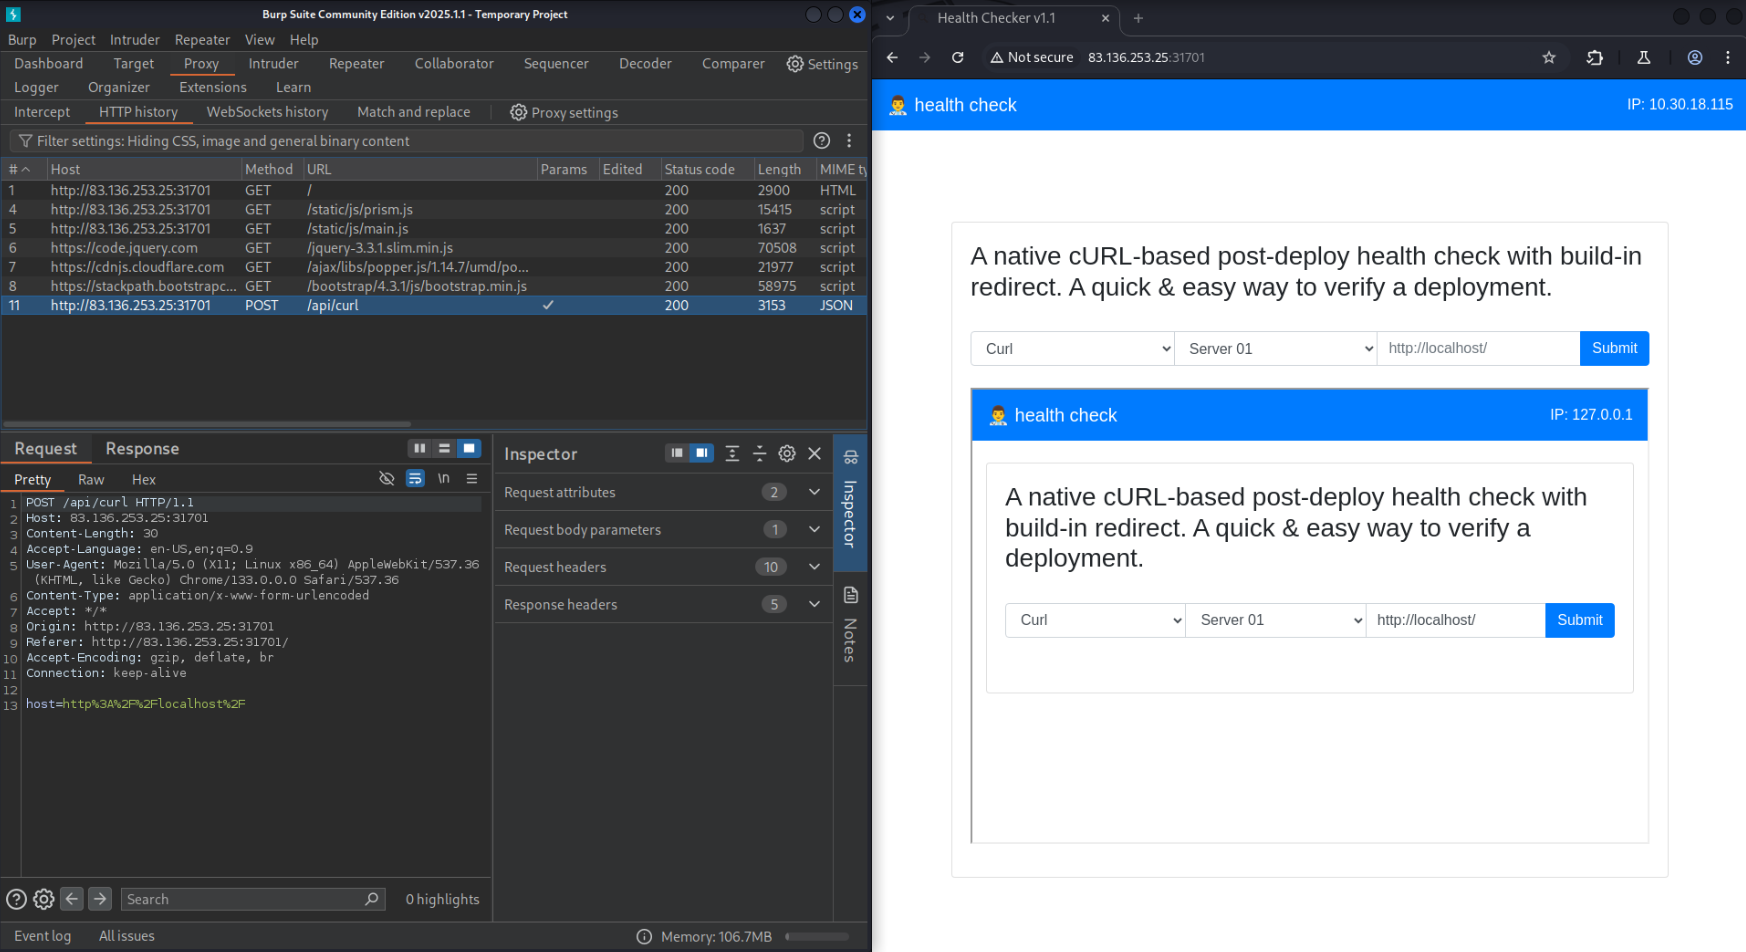
Task: Click the Inspector side tab icon
Action: tap(851, 458)
